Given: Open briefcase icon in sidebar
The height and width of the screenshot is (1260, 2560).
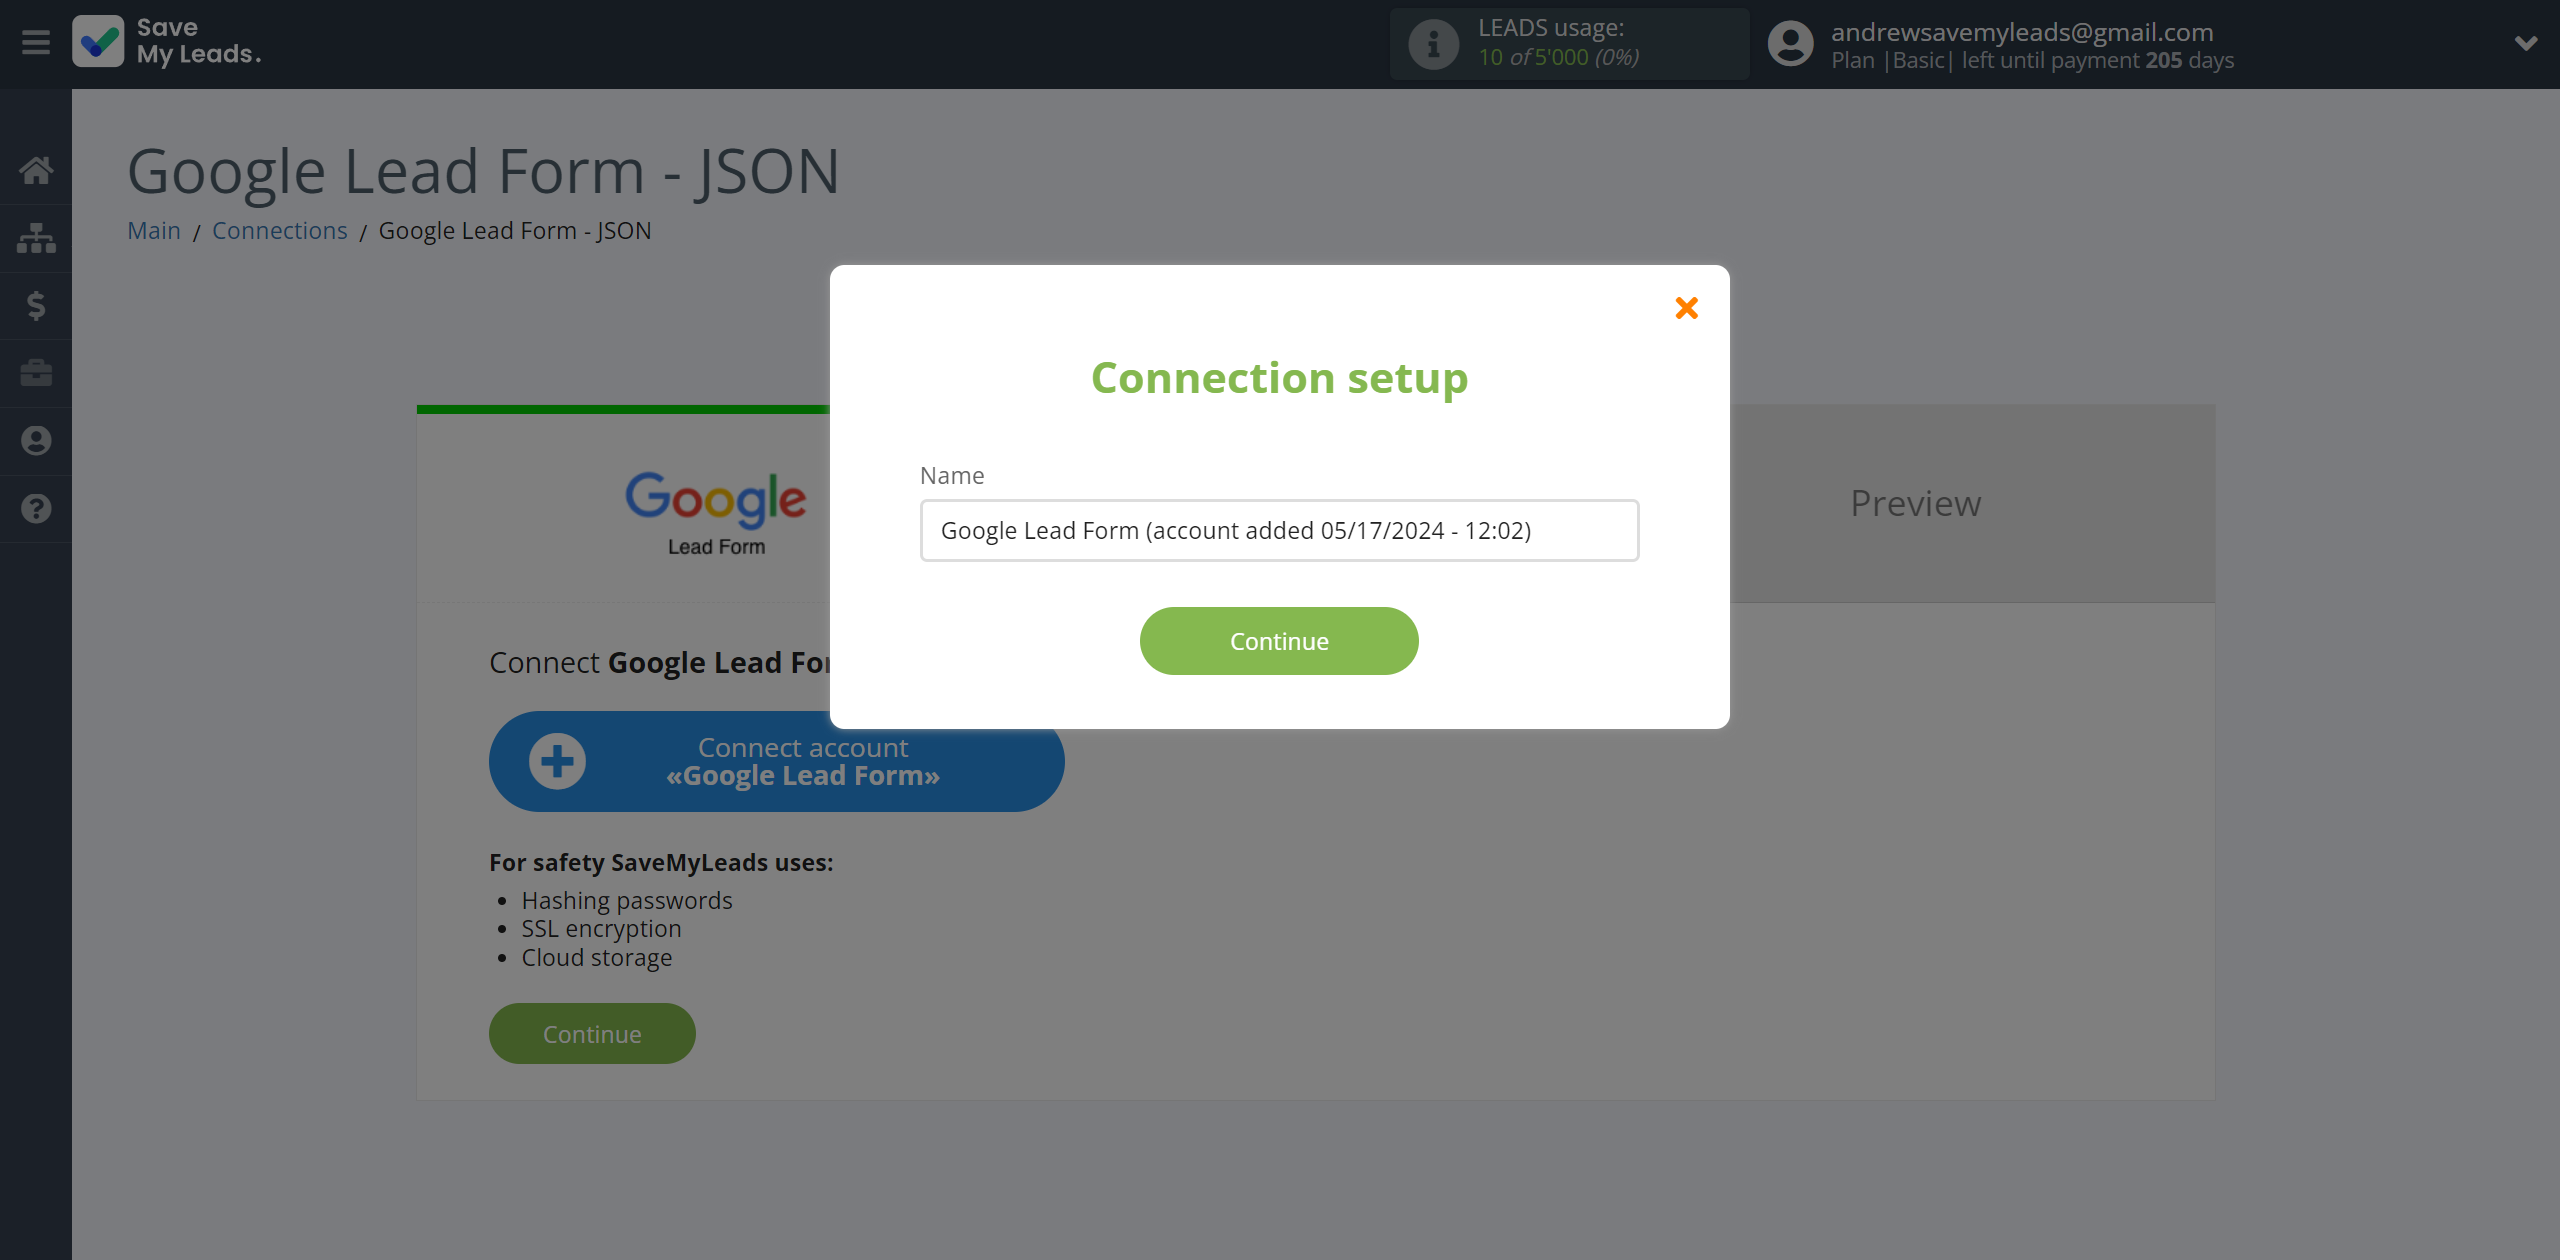Looking at the screenshot, I should coord(36,373).
